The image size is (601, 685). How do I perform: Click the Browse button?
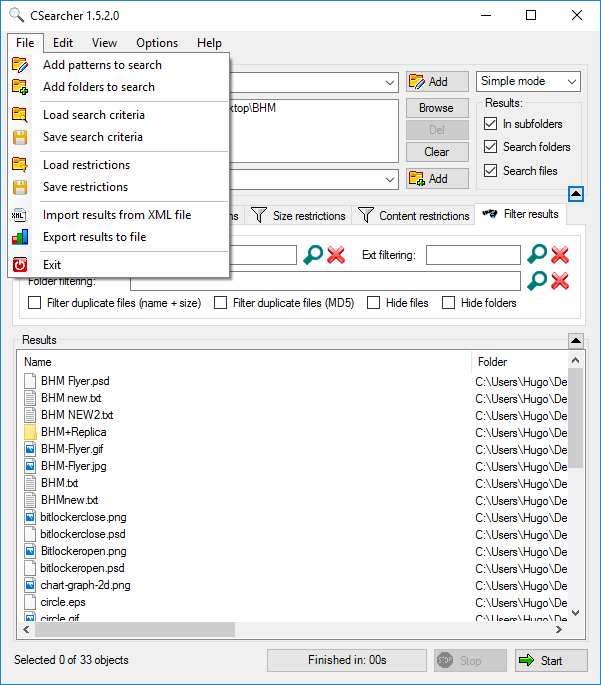click(x=437, y=108)
